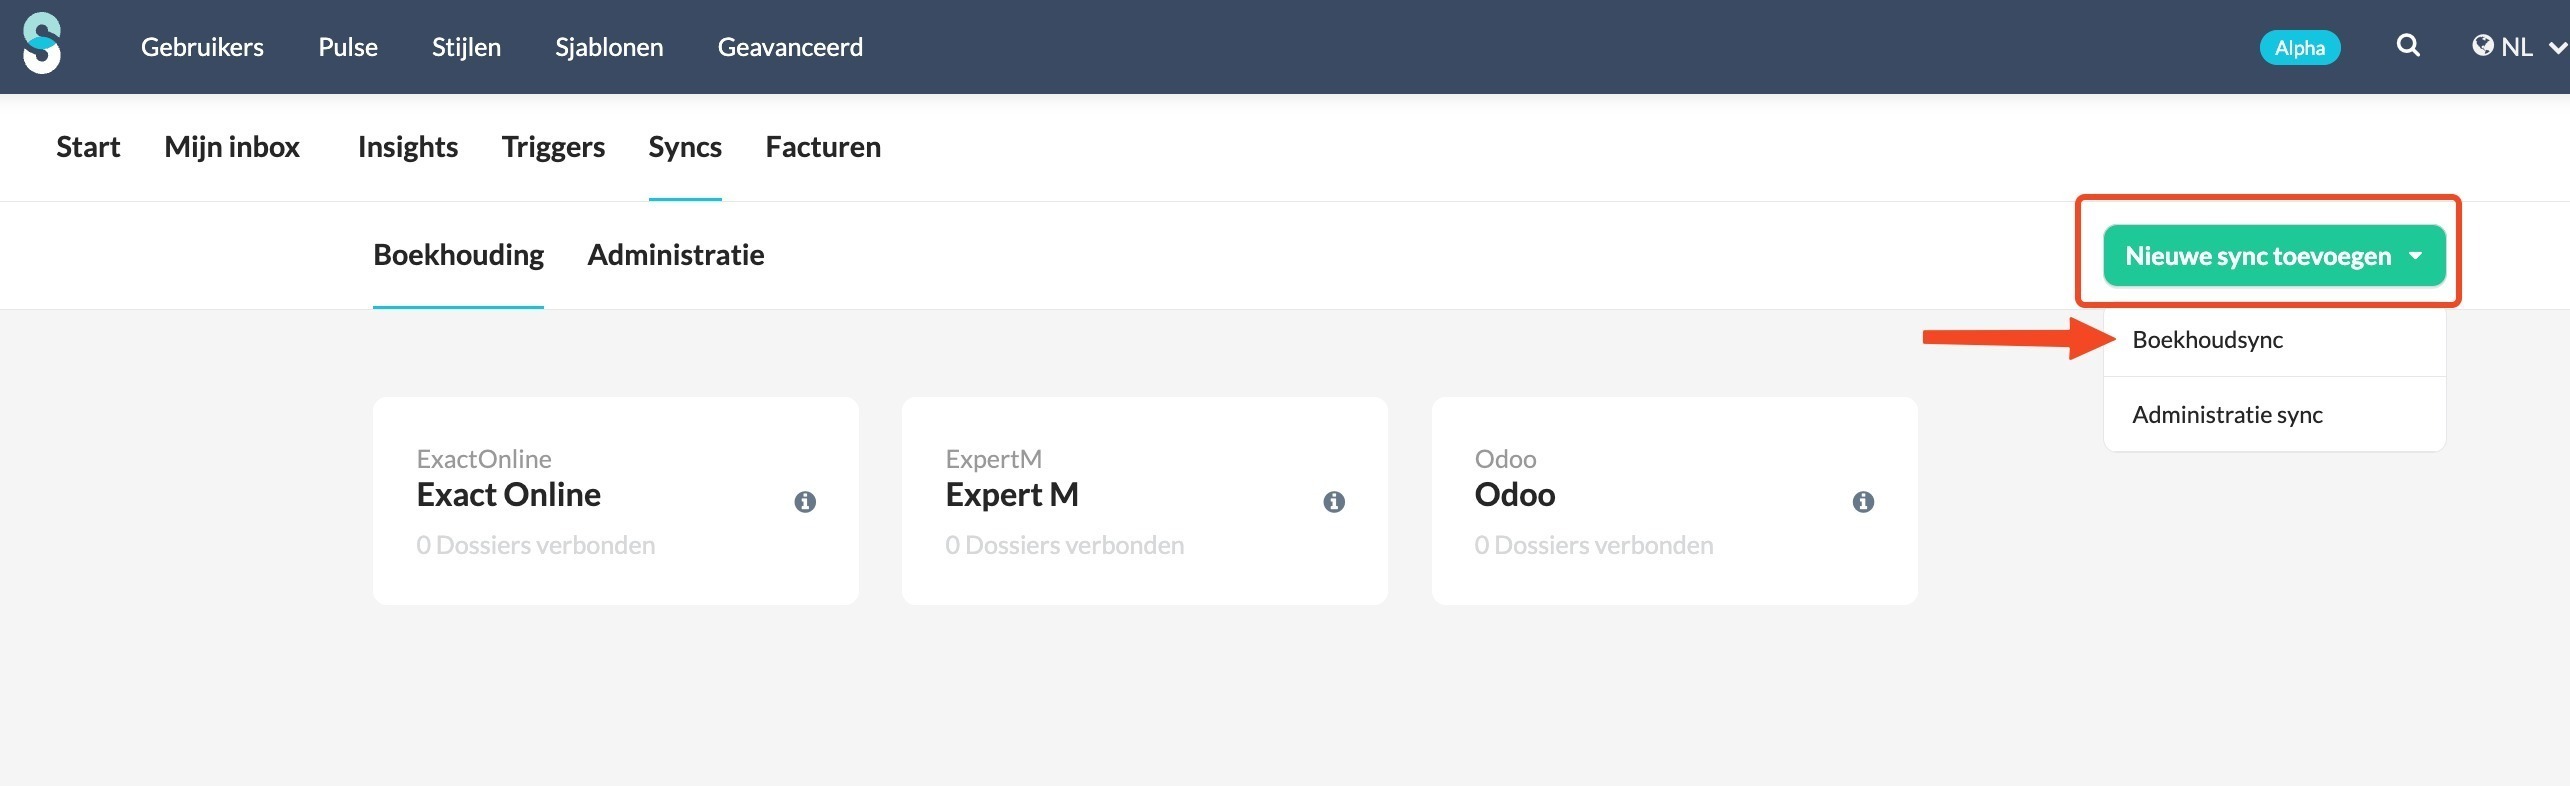2570x786 pixels.
Task: Click the Alpha badge
Action: coord(2300,47)
